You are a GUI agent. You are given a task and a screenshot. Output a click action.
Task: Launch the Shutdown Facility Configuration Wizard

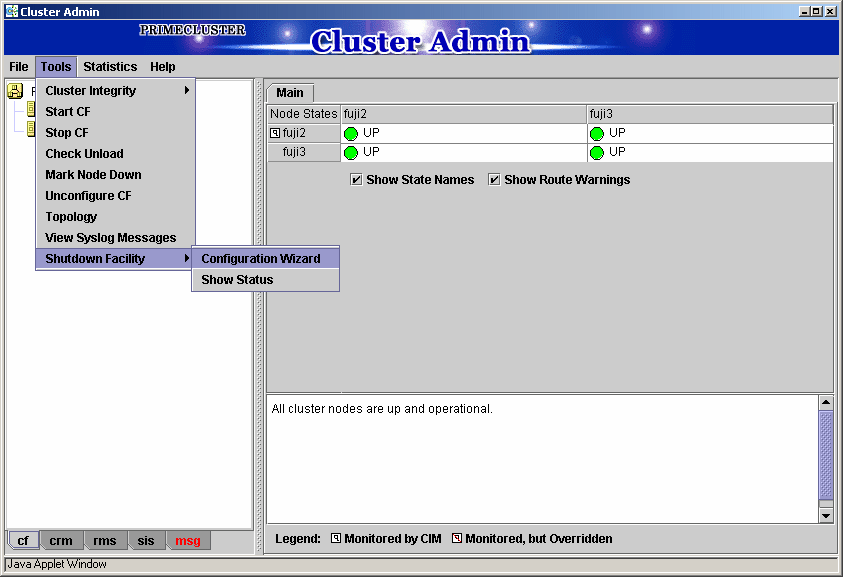point(266,258)
